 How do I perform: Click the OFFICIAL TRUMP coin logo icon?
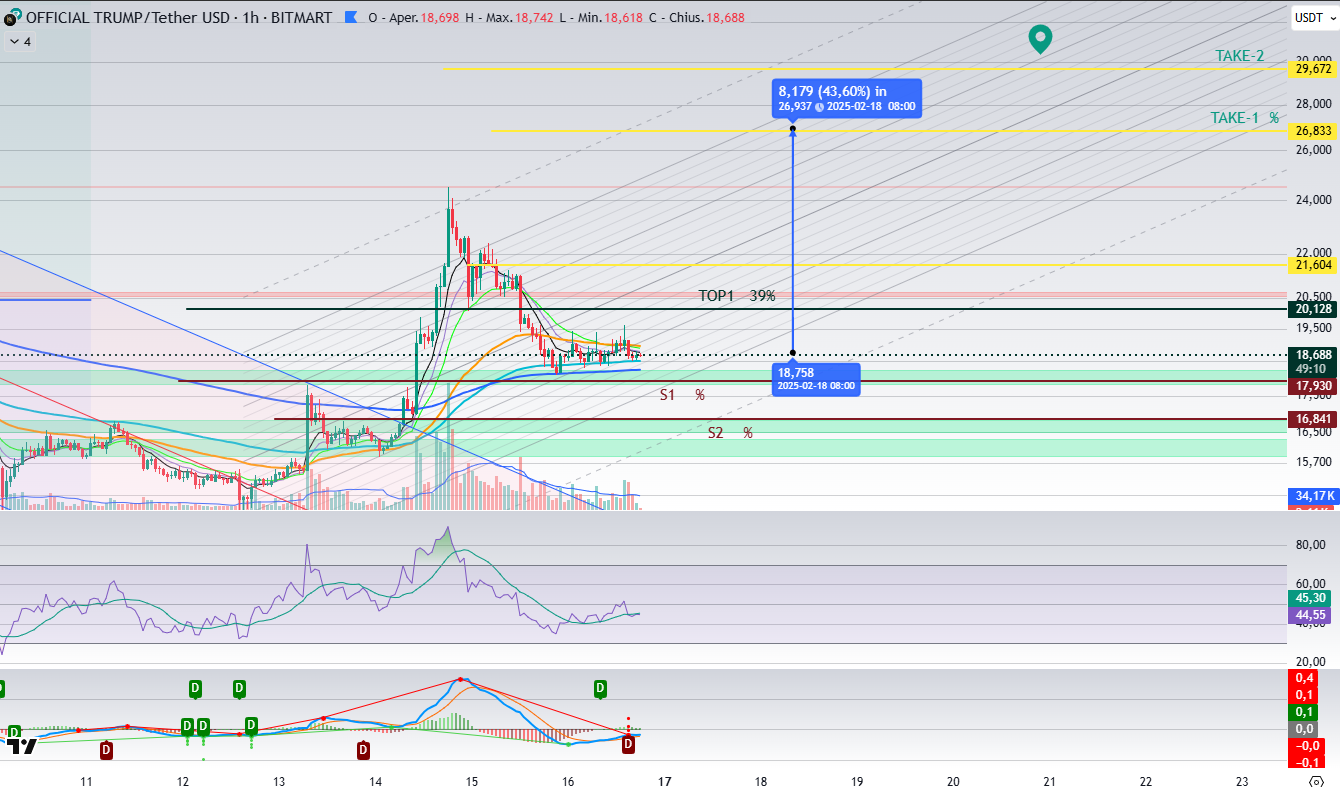(x=12, y=18)
